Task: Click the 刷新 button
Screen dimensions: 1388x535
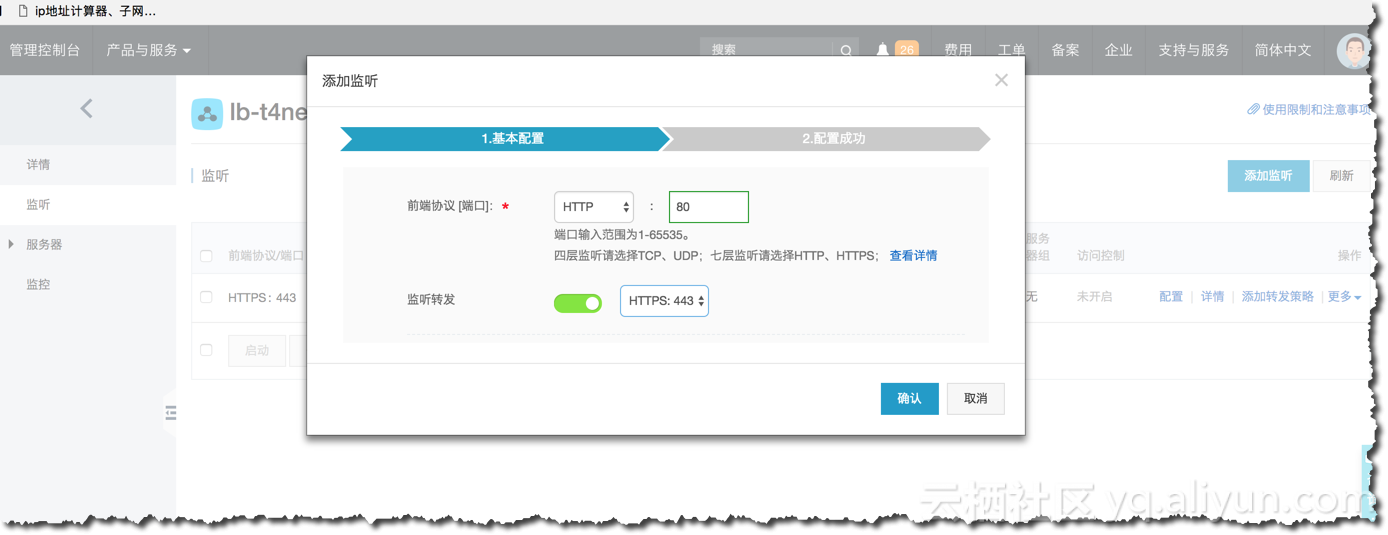Action: [1341, 175]
